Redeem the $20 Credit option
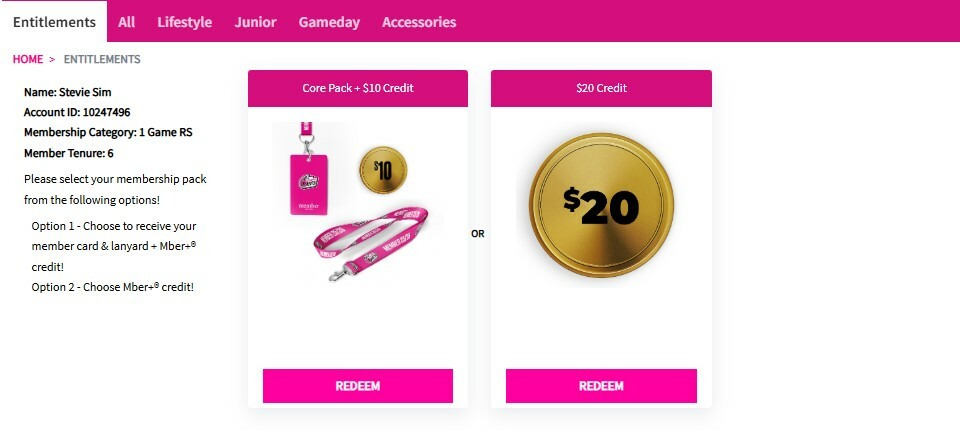The image size is (960, 437). [601, 386]
